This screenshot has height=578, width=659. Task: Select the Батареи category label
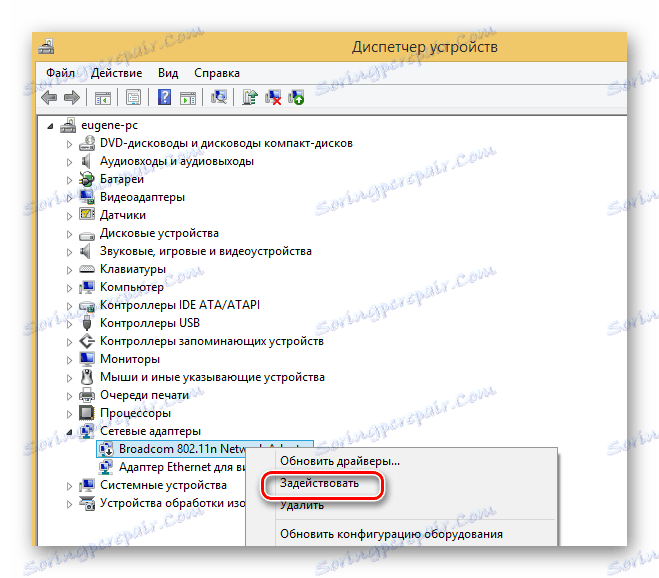point(122,179)
